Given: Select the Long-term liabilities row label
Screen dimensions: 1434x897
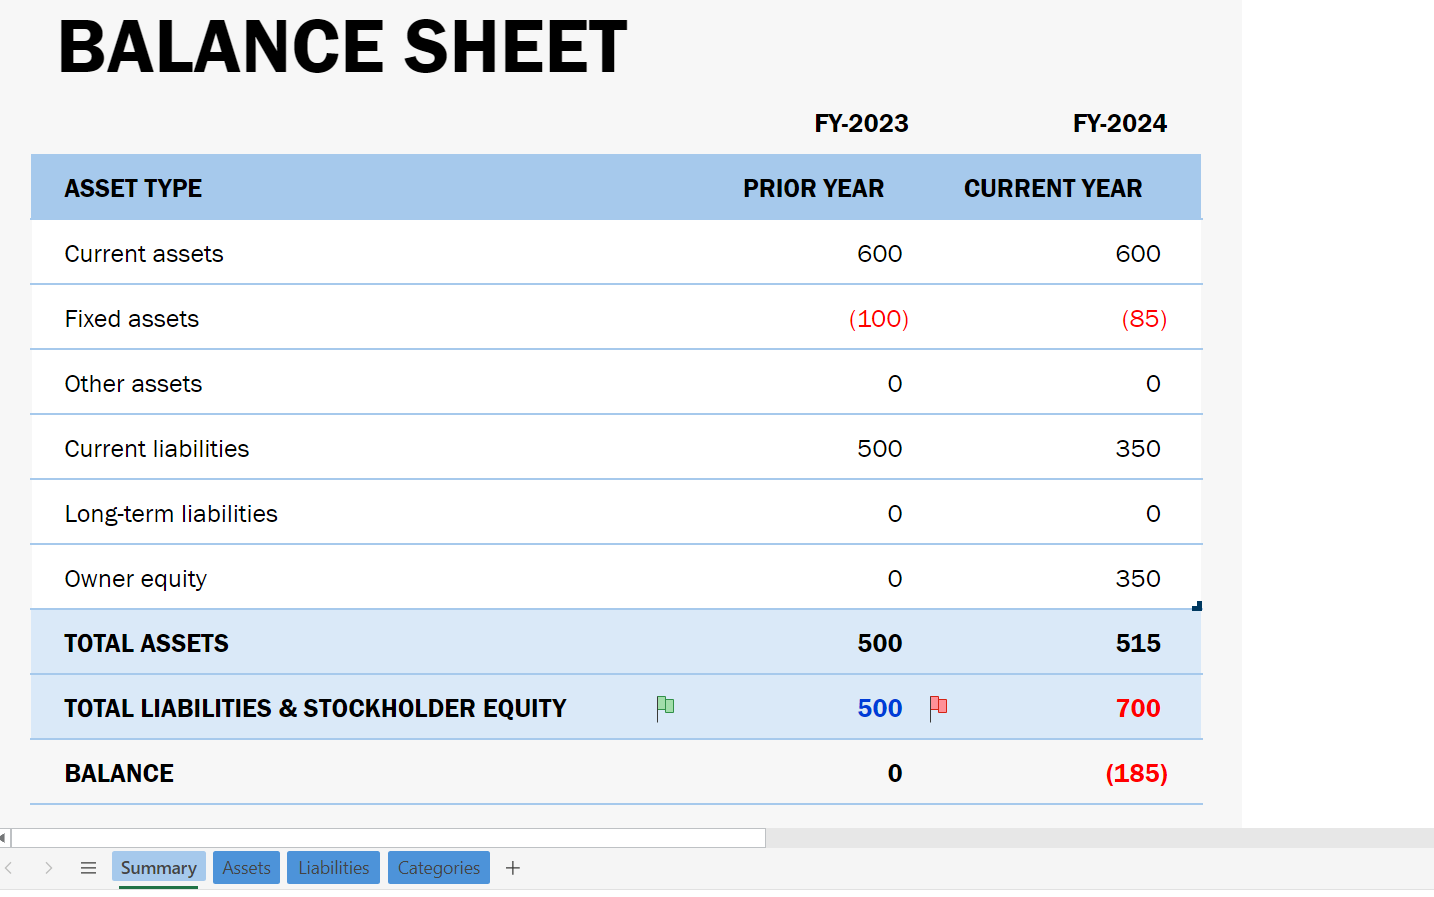Looking at the screenshot, I should (x=171, y=514).
